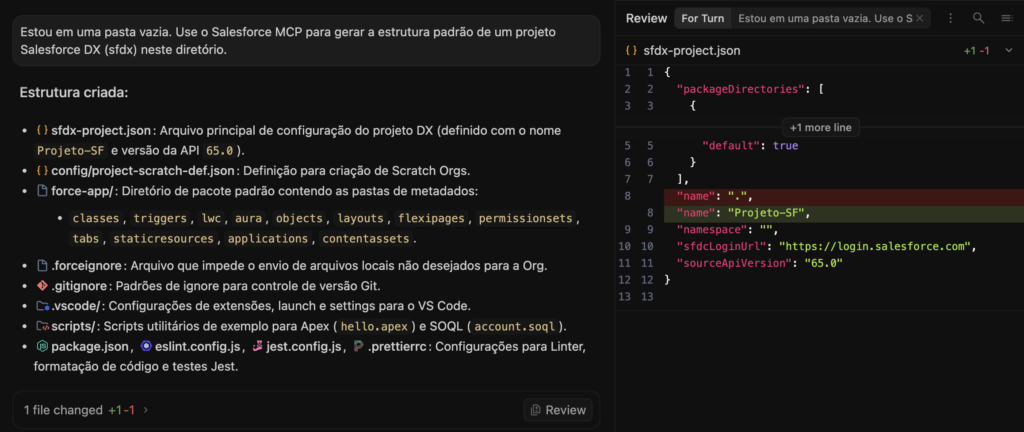Click the 'objects' code tag

pyautogui.click(x=299, y=218)
